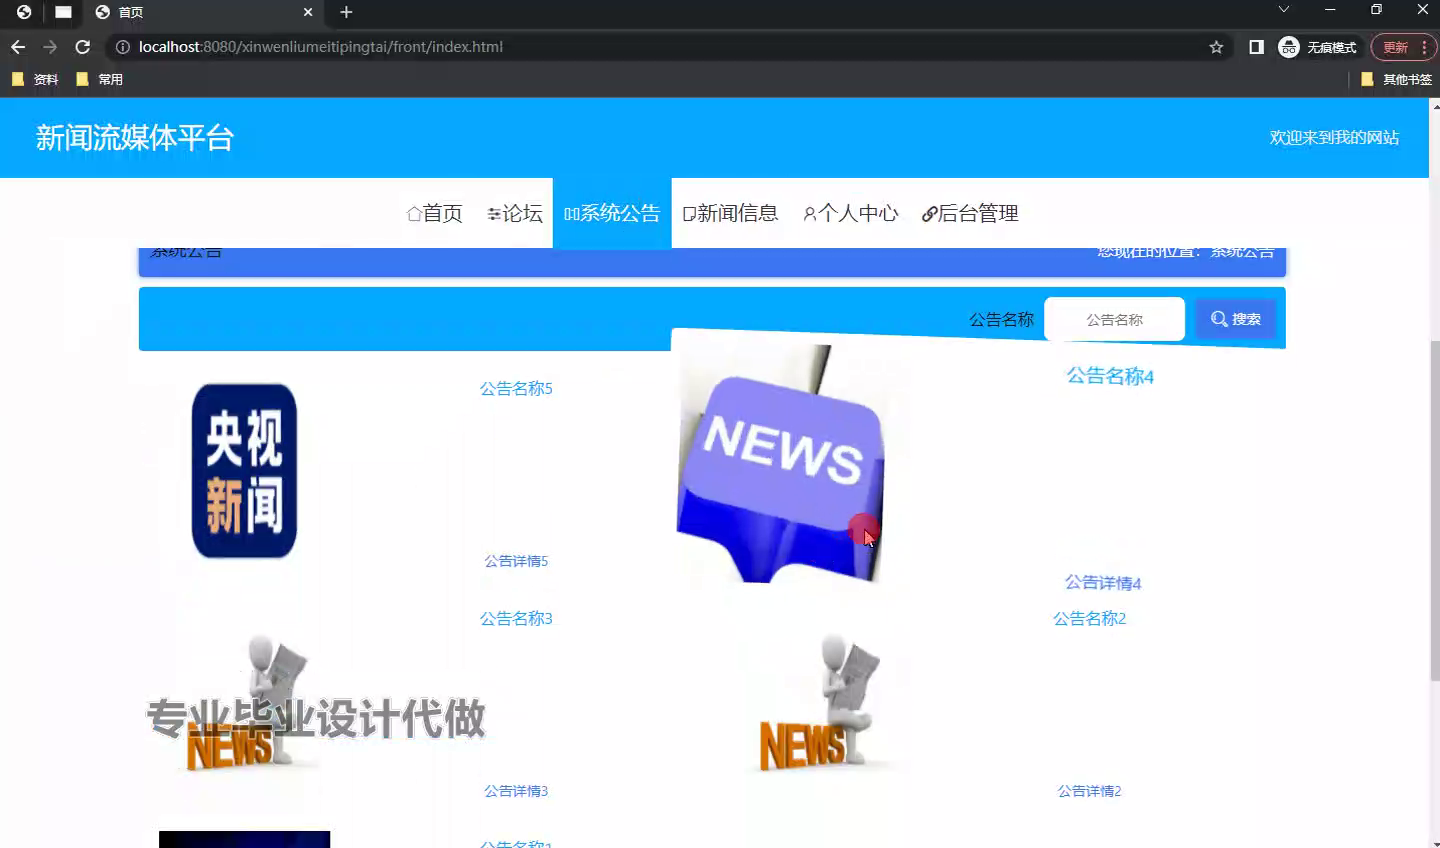Bookmark this page with star icon

(1216, 47)
